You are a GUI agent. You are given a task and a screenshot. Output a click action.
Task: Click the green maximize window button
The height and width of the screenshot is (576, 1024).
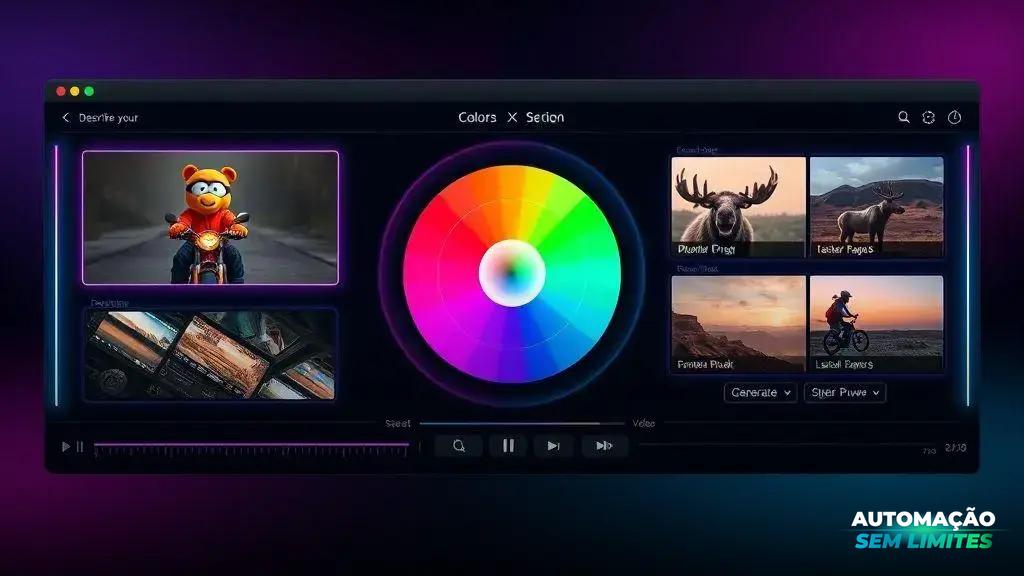[89, 91]
